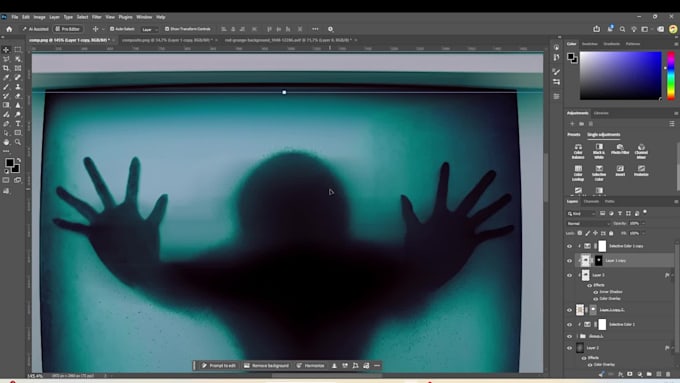This screenshot has width=680, height=383.
Task: Click the create new group folder icon
Action: (x=649, y=374)
